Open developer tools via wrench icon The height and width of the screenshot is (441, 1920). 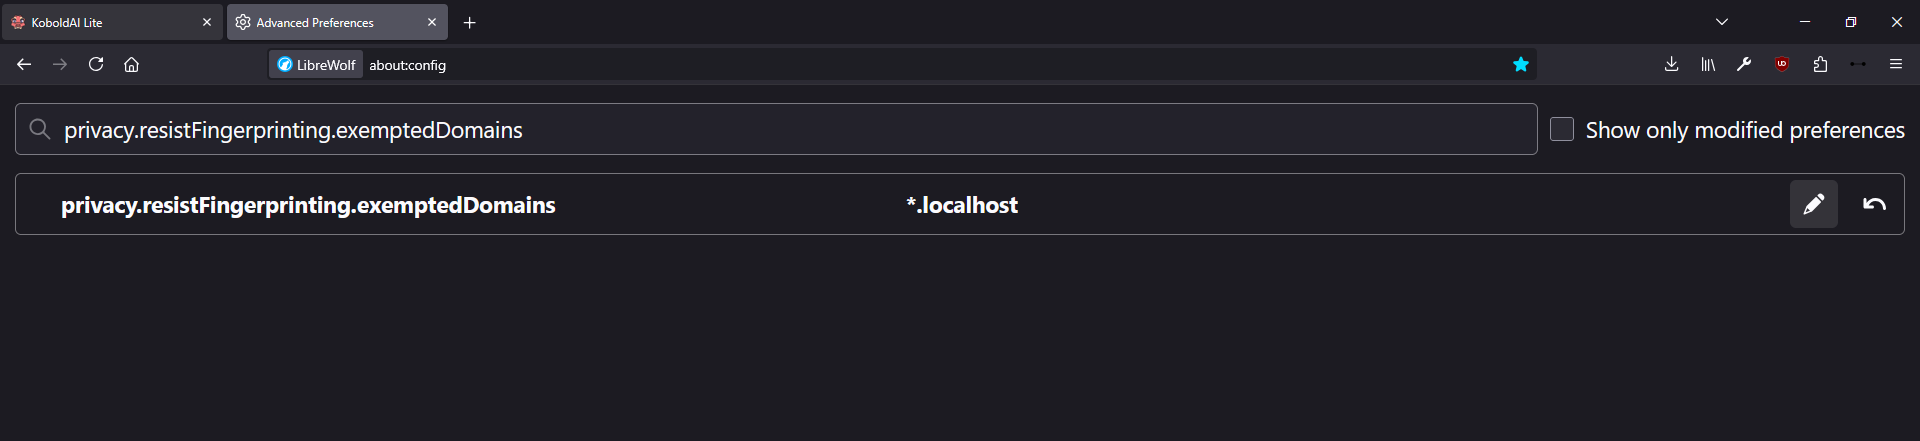(1744, 64)
